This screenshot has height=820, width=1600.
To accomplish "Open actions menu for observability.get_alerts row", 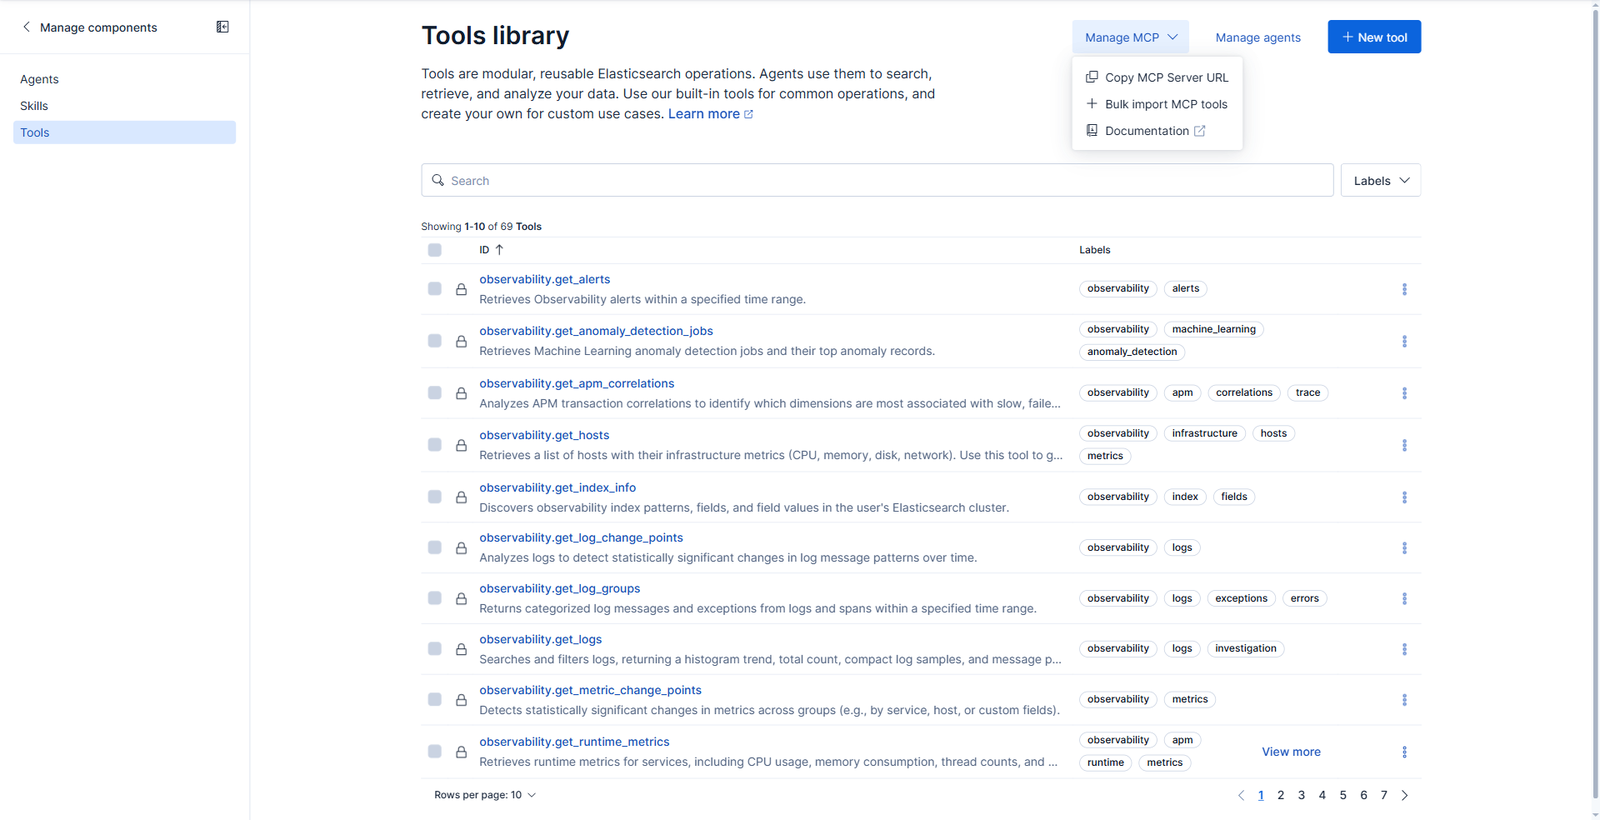I will click(x=1404, y=289).
